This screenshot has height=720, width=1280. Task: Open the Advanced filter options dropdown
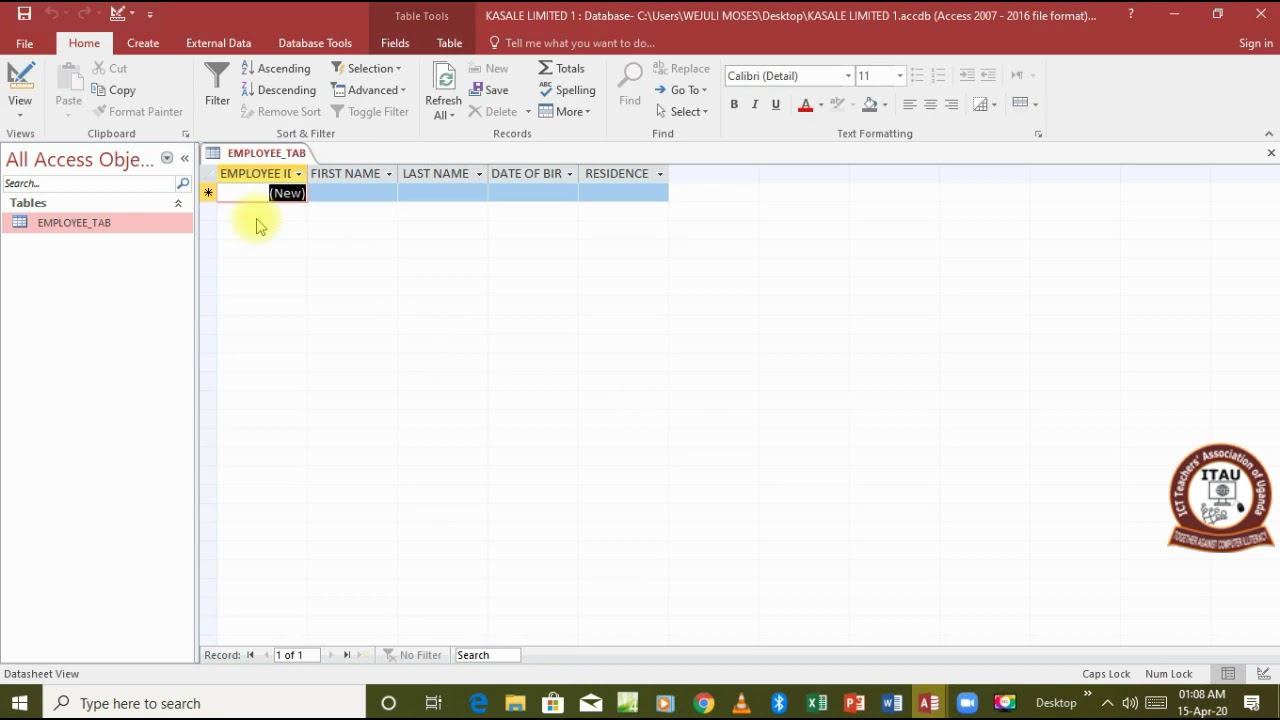coord(368,90)
